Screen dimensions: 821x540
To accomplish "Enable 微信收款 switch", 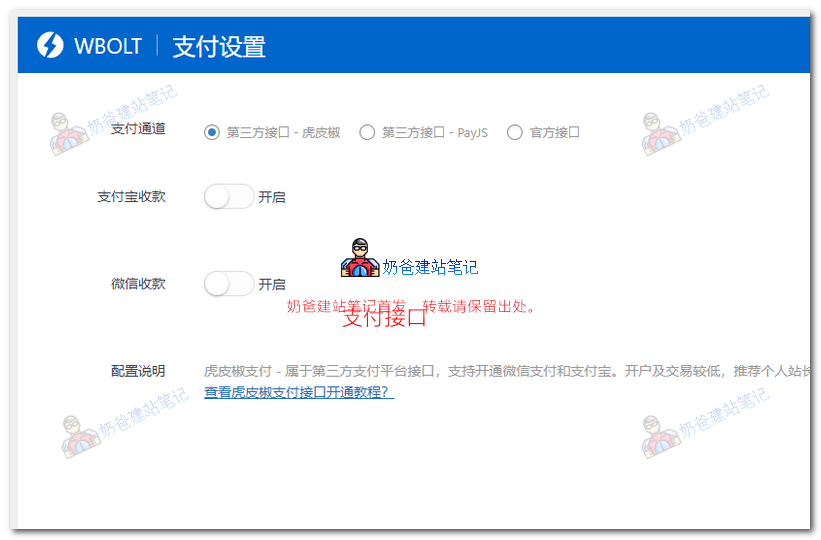I will tap(229, 284).
